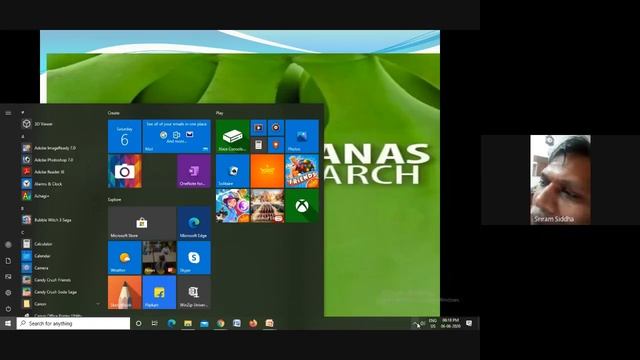Image resolution: width=640 pixels, height=360 pixels.
Task: Select the Create group heading
Action: [114, 113]
